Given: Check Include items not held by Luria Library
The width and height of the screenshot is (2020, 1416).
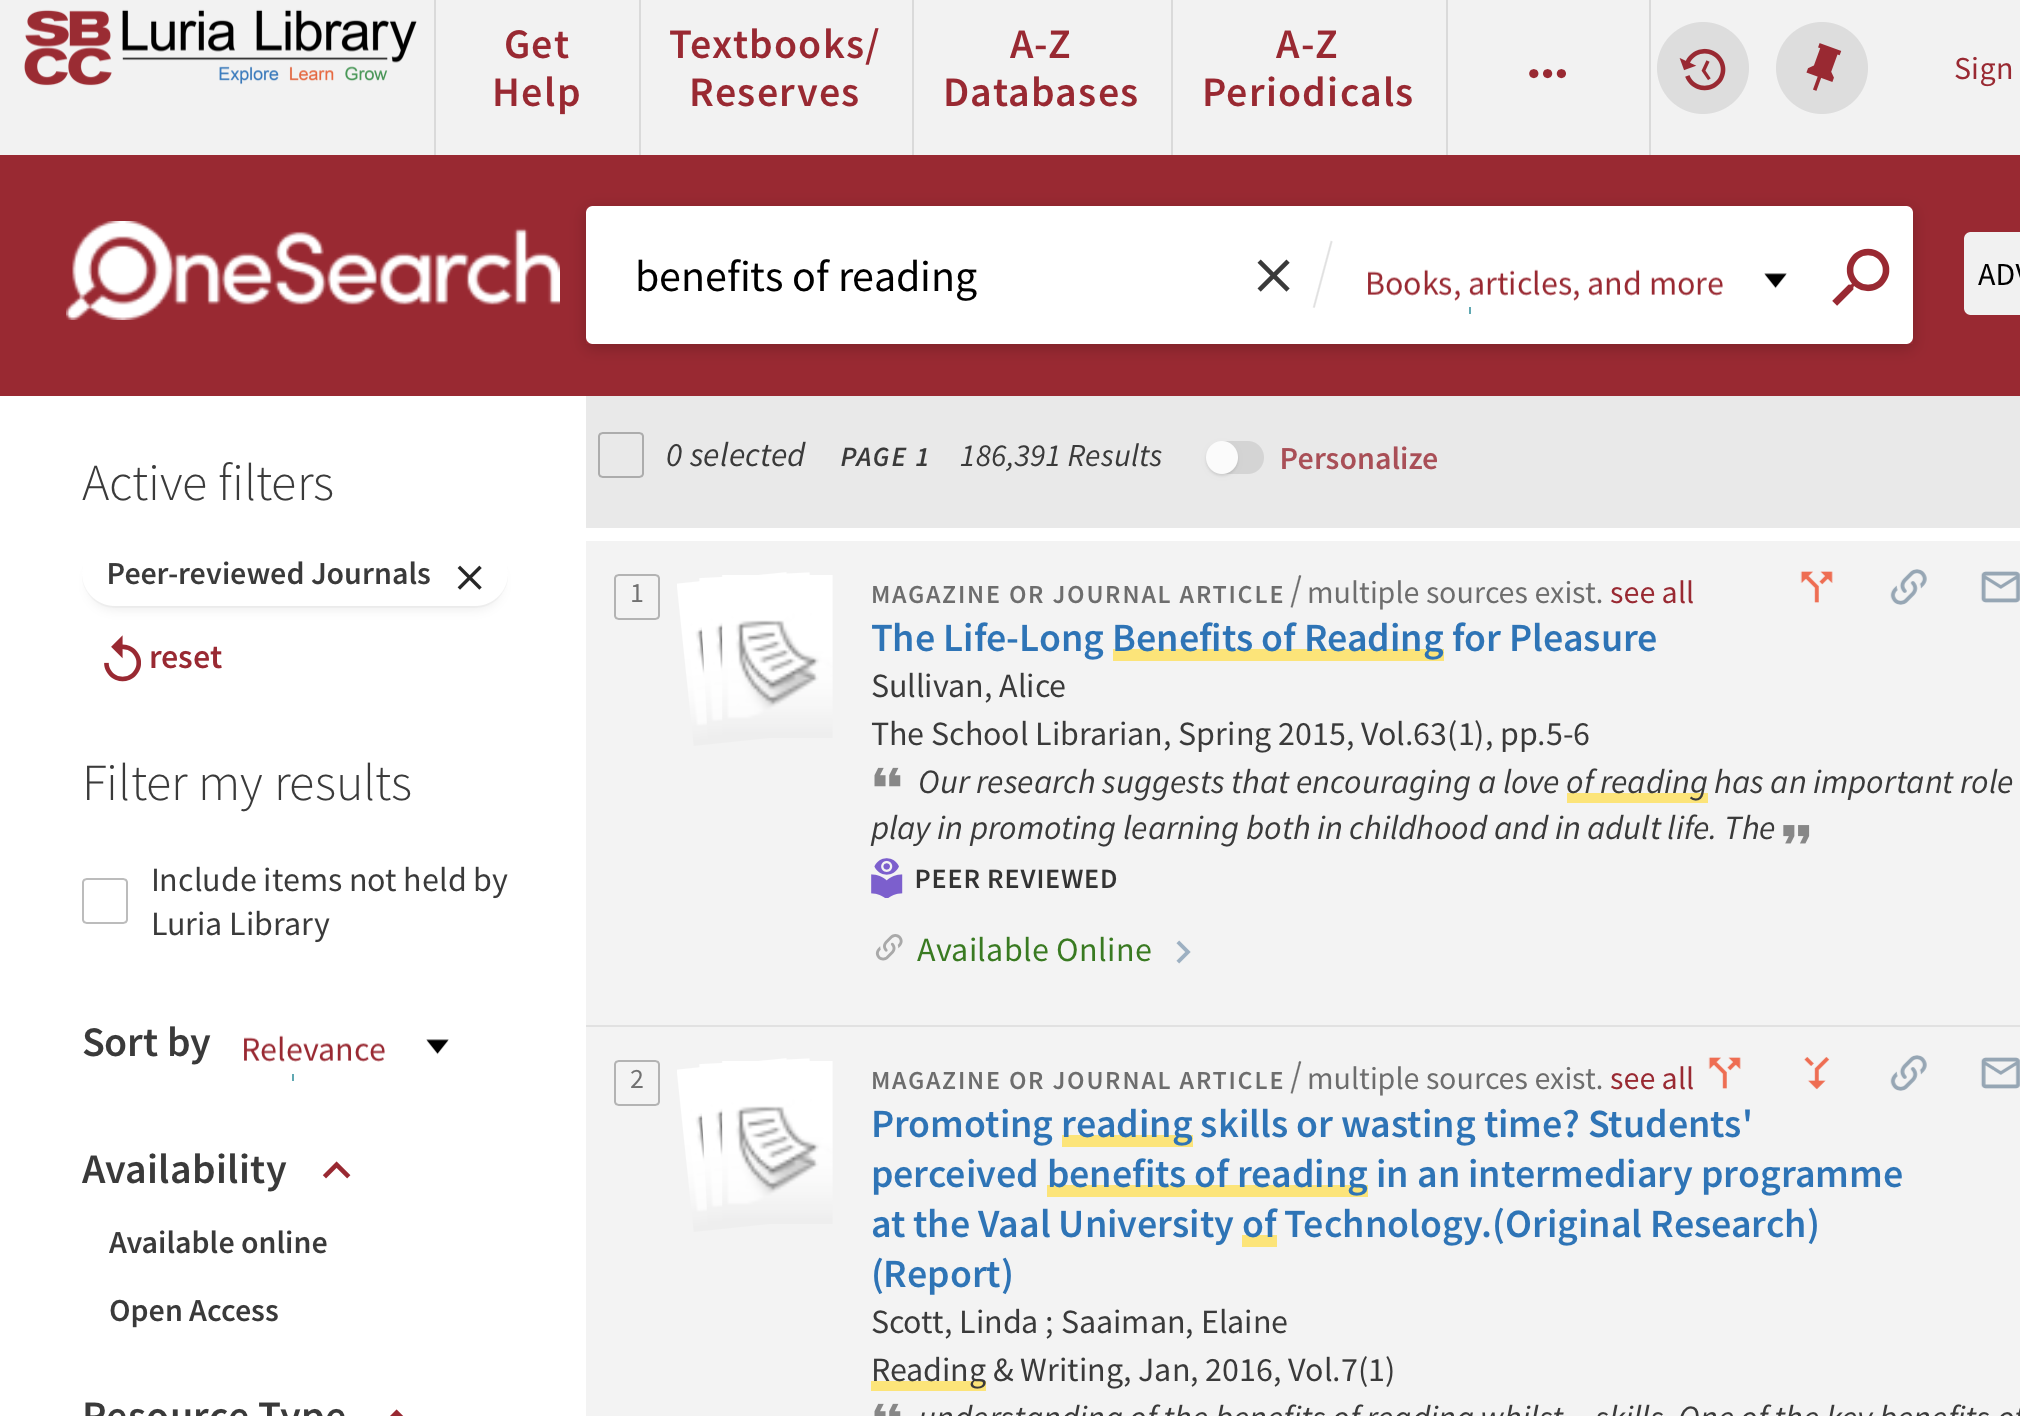Looking at the screenshot, I should point(105,900).
